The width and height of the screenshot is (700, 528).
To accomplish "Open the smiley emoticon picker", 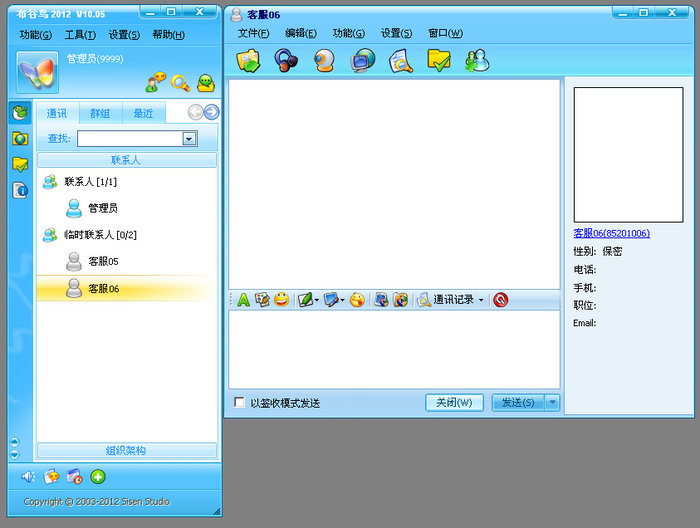I will [281, 300].
